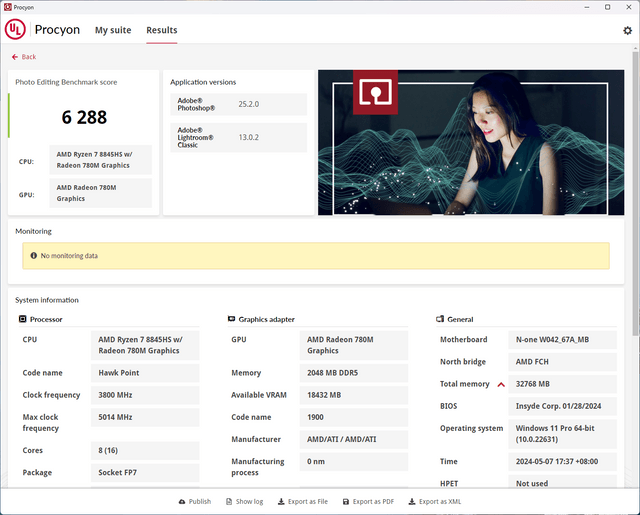Click the GPU name in score card
This screenshot has width=640, height=515.
[100, 193]
